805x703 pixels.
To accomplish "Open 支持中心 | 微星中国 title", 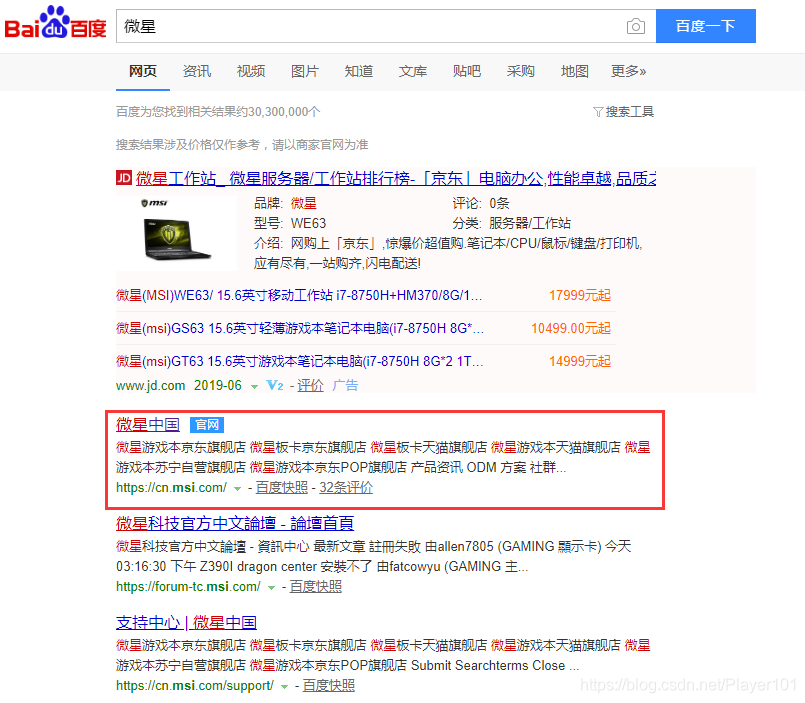I will [186, 622].
